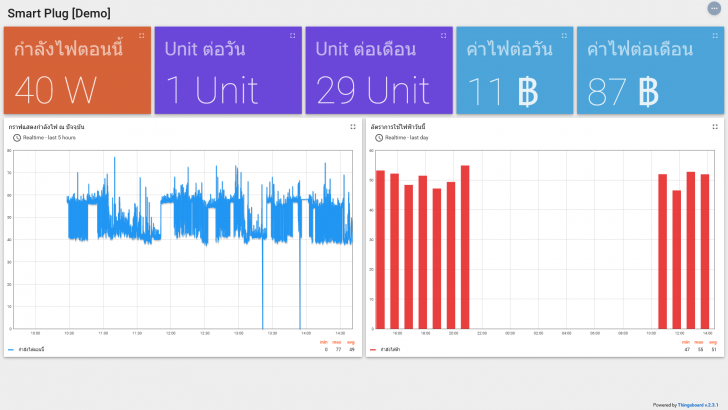
Task: Click the avg value '51' in red chart legend
Action: [x=714, y=349]
